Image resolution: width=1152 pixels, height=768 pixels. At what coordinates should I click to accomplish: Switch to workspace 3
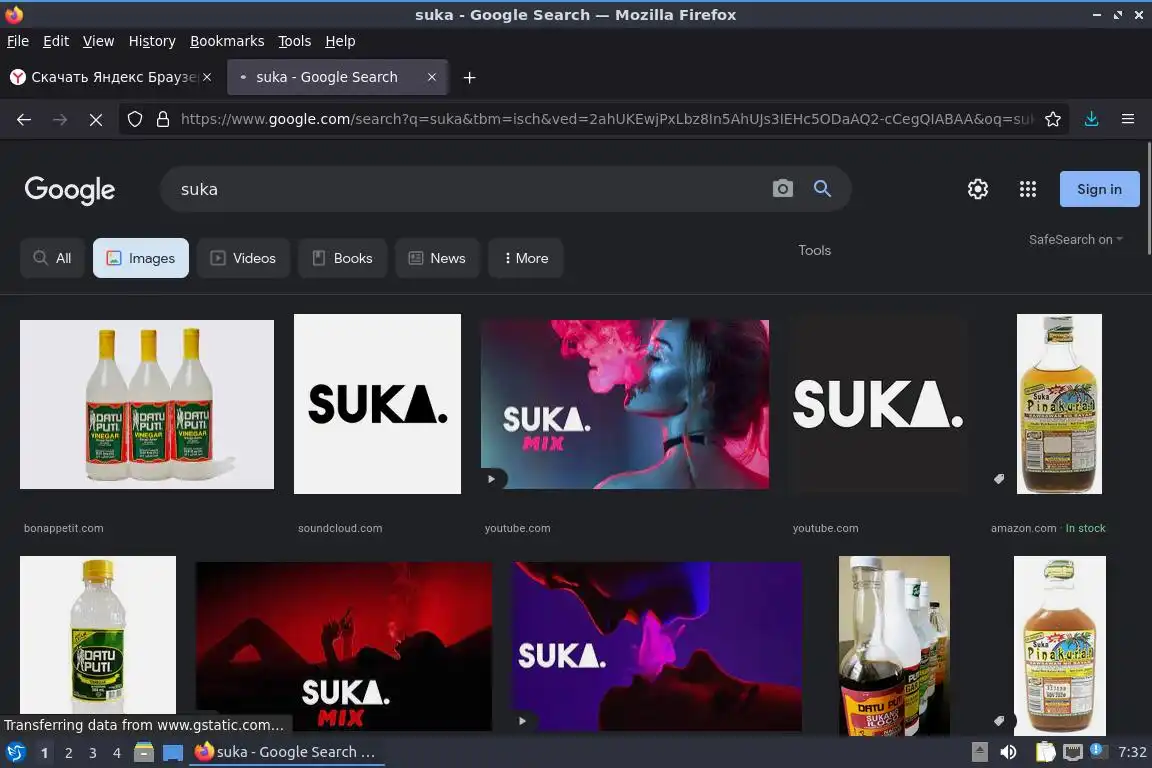(x=93, y=753)
